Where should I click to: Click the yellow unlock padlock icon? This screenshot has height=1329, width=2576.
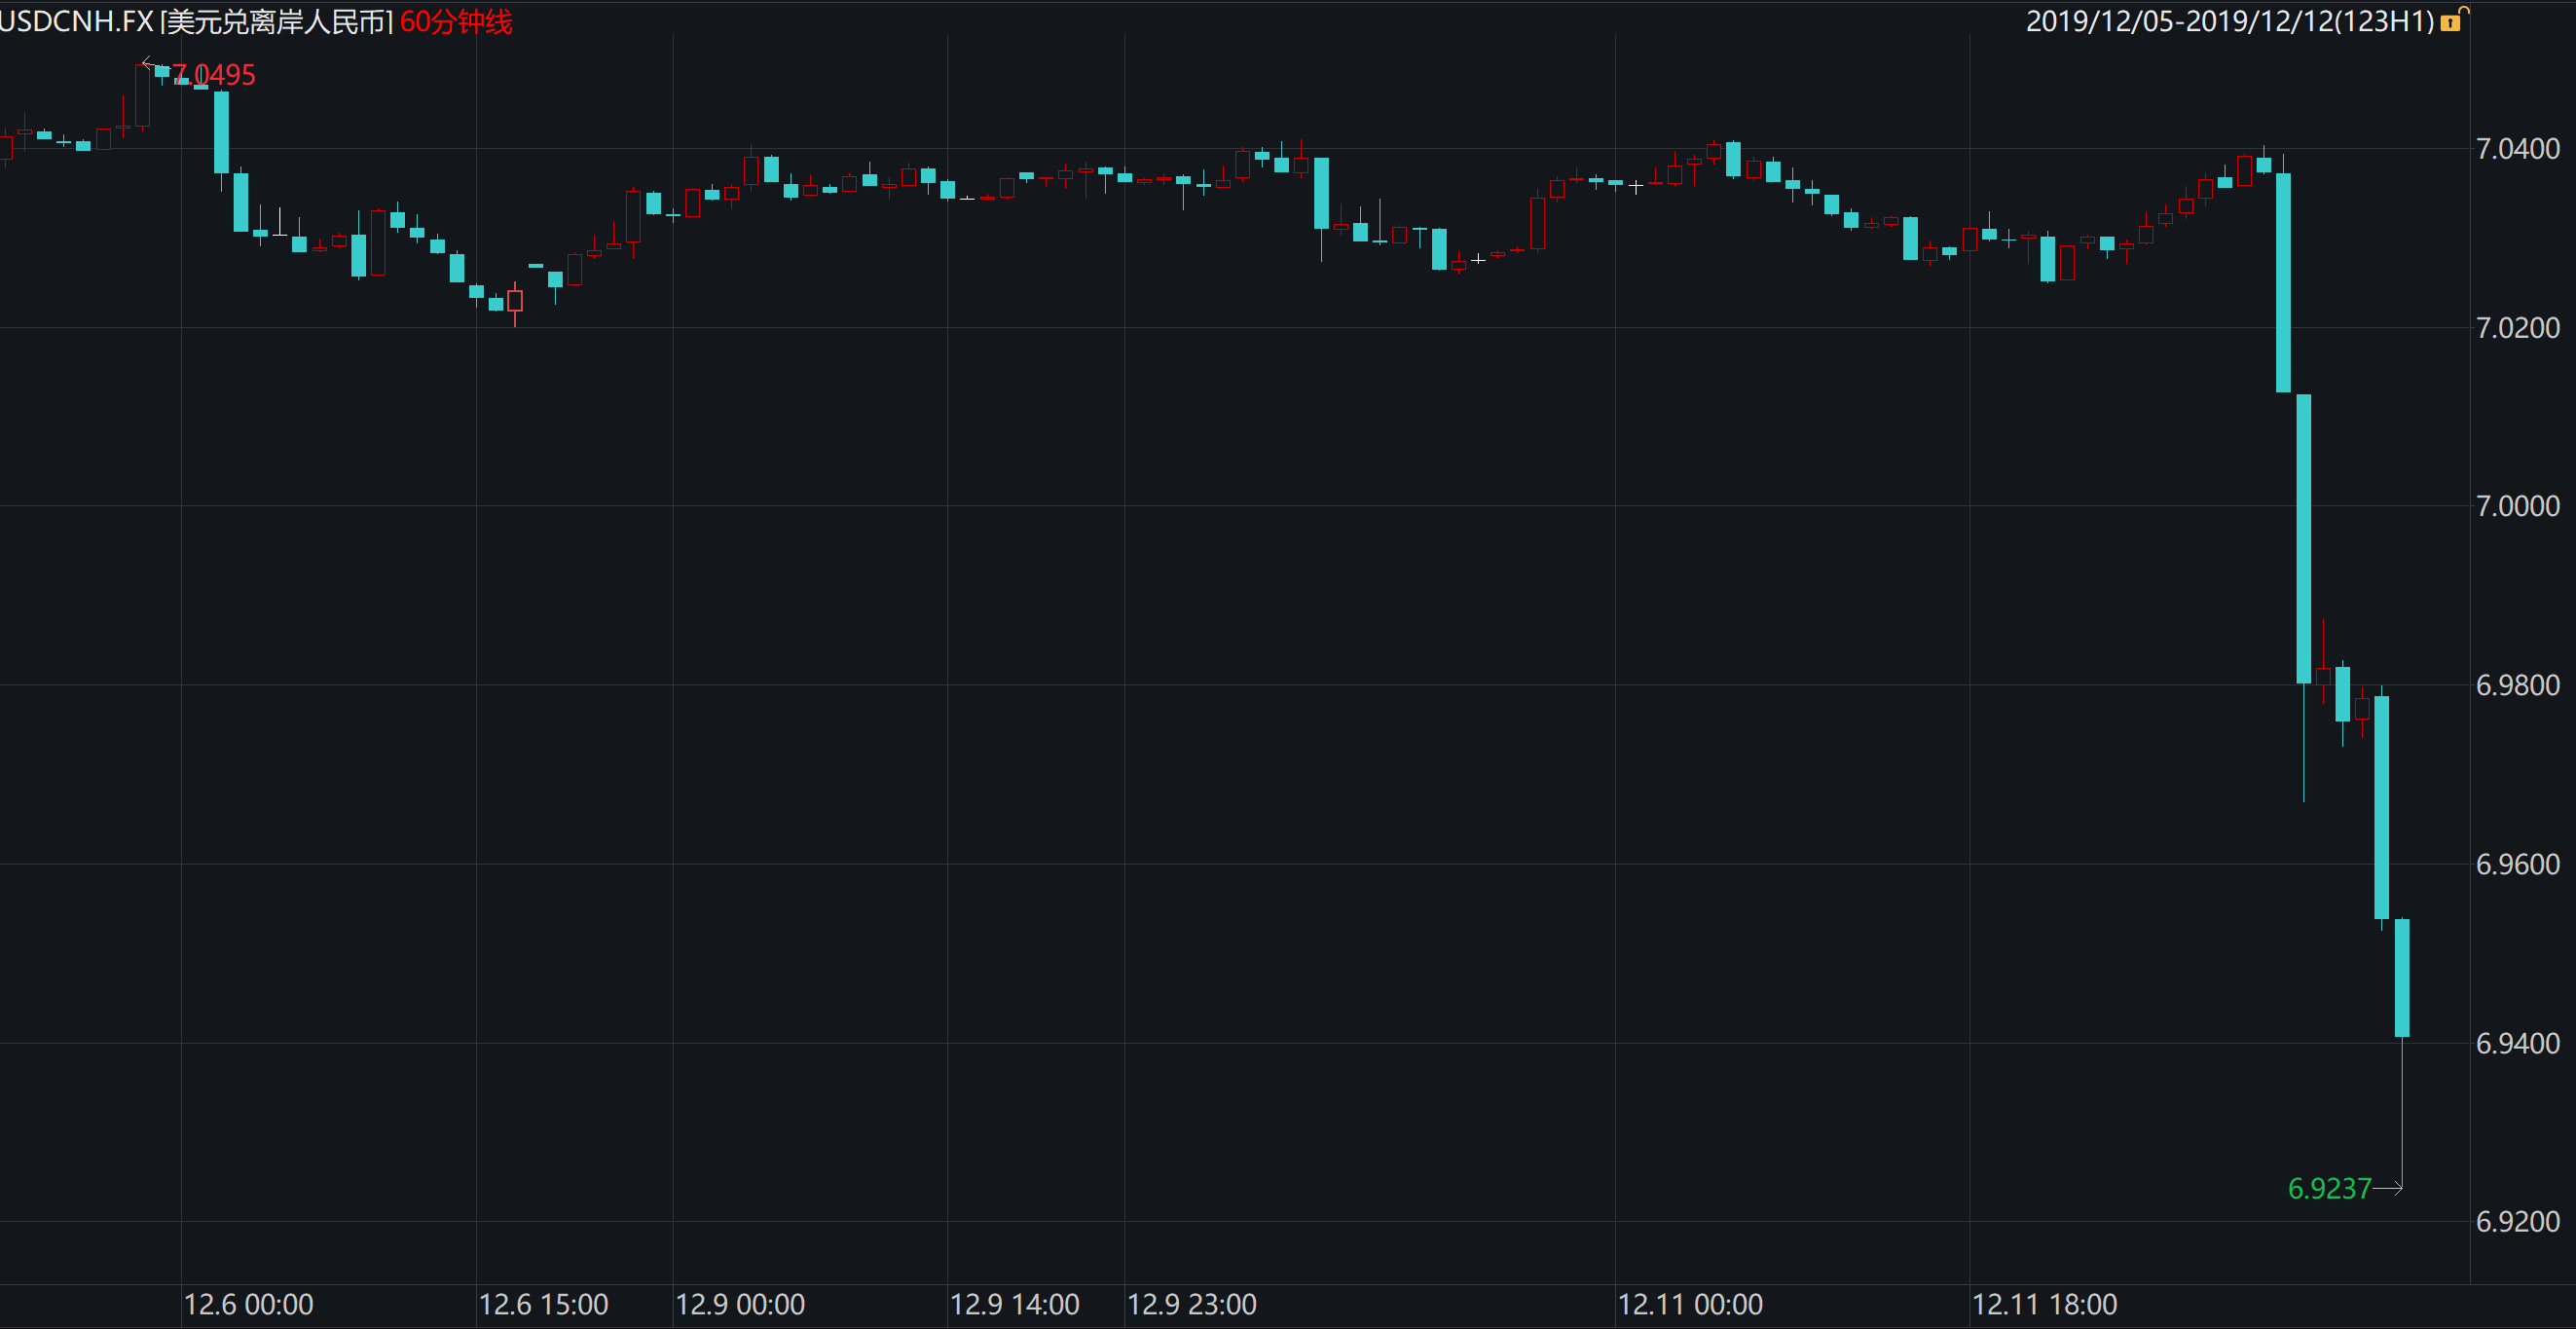tap(2453, 21)
